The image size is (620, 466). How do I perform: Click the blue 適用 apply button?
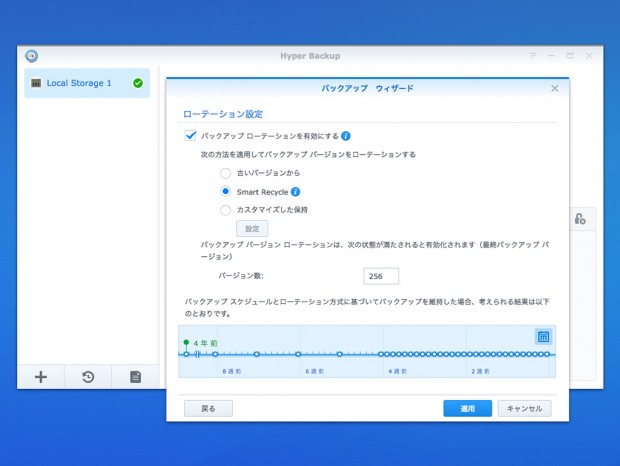pos(467,408)
